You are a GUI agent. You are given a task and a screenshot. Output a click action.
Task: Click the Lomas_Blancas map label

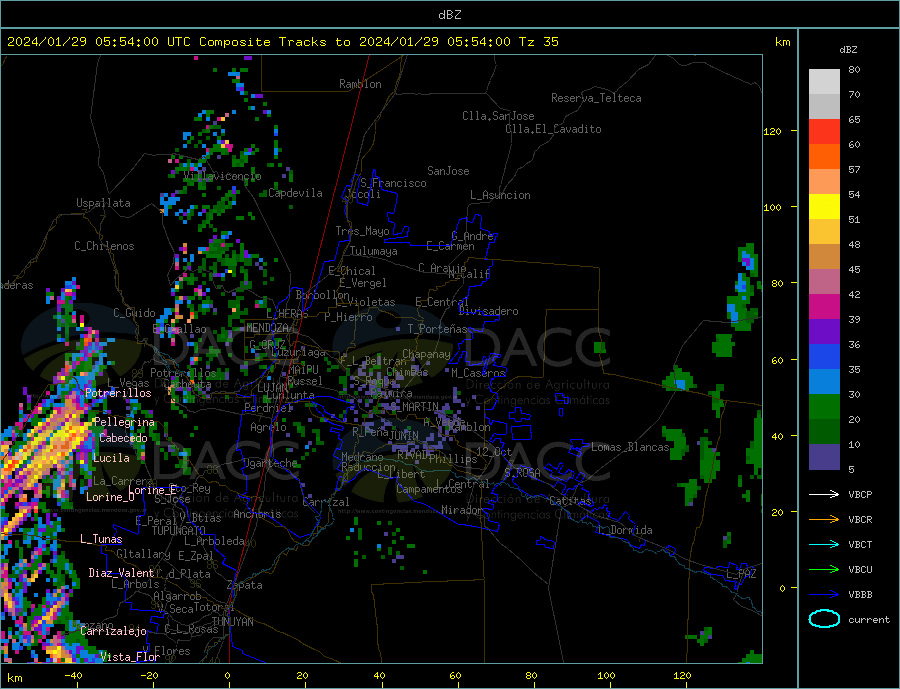click(630, 447)
